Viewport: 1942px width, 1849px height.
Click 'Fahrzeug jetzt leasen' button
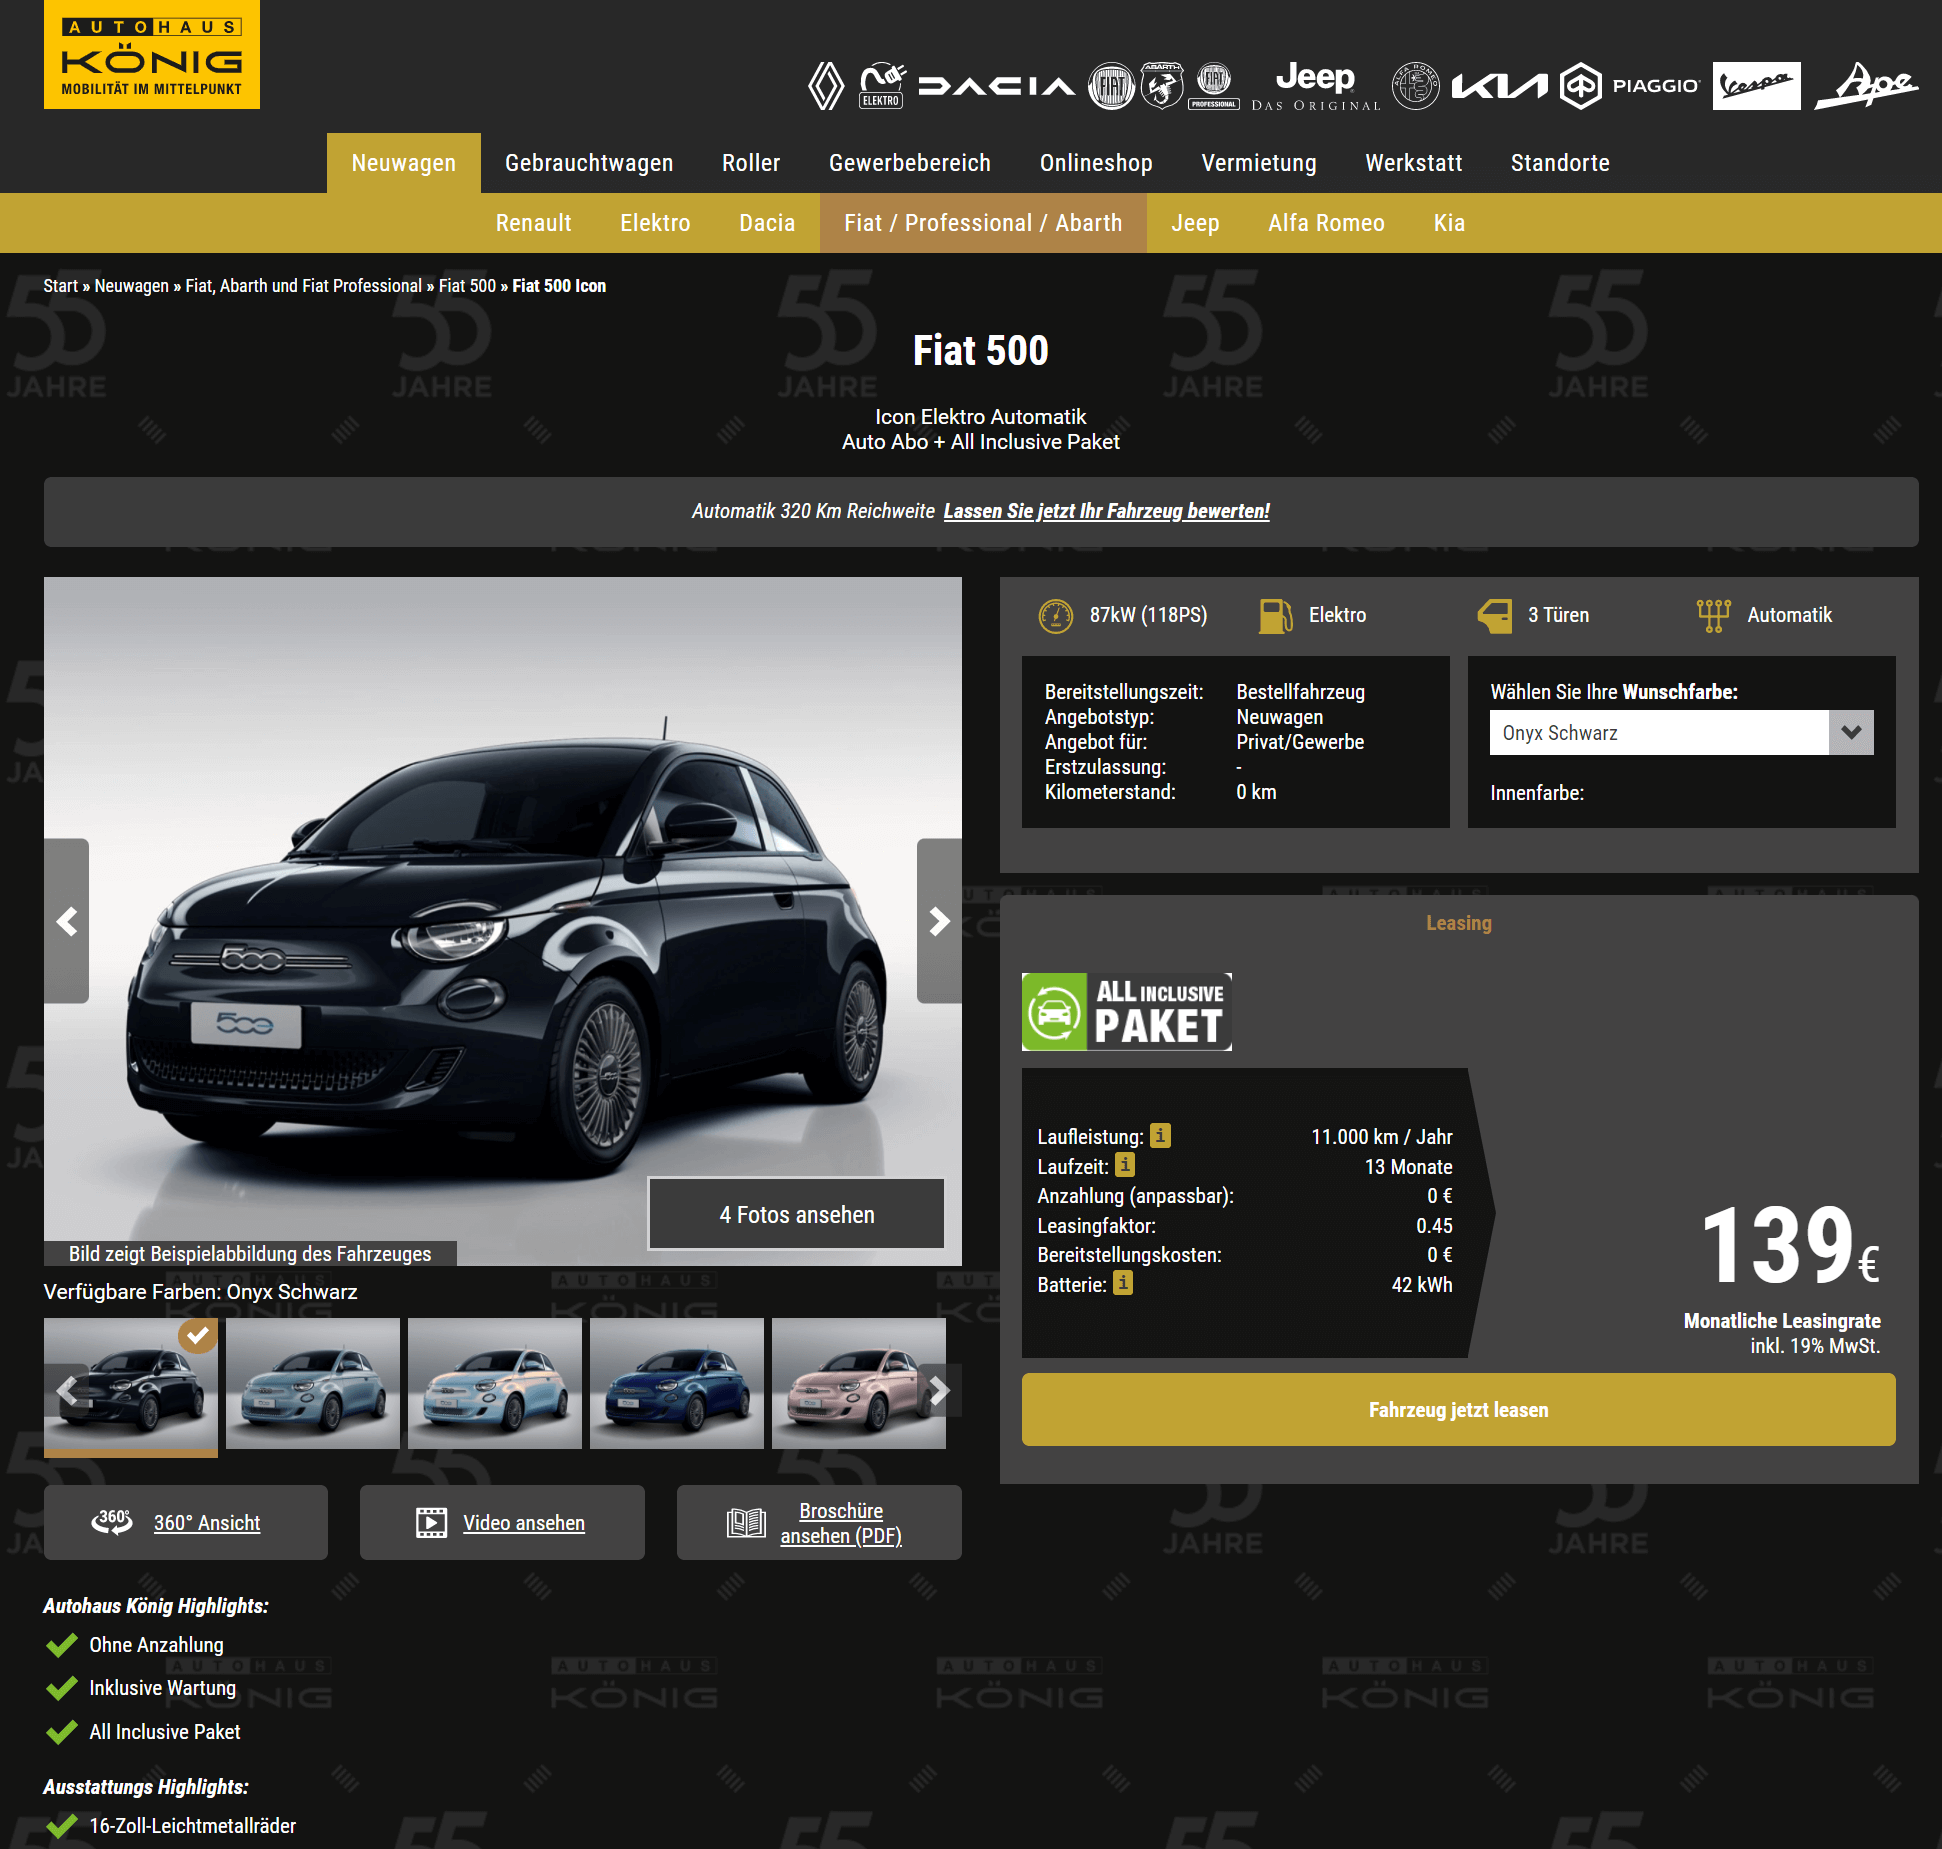click(x=1458, y=1409)
